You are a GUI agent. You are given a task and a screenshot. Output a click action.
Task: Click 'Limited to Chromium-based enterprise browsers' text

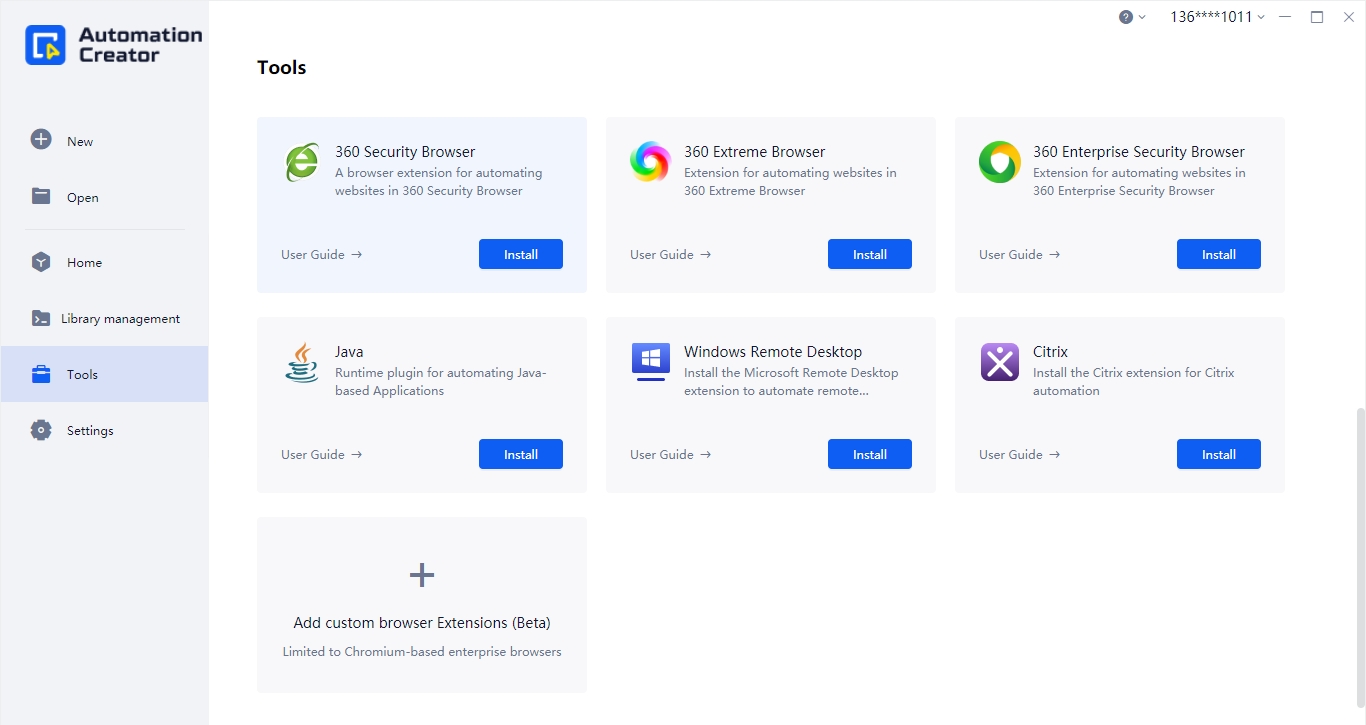[422, 652]
